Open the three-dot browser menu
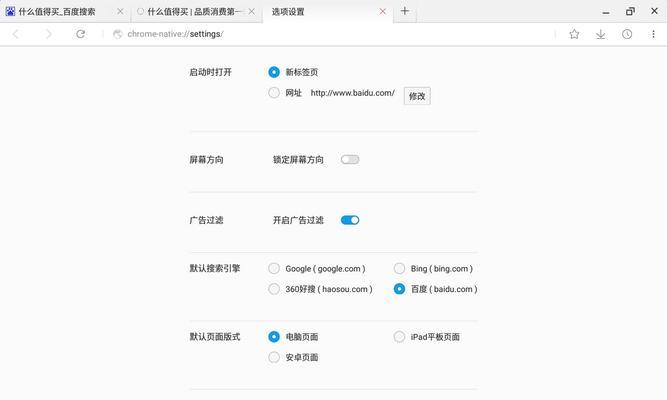 click(653, 34)
